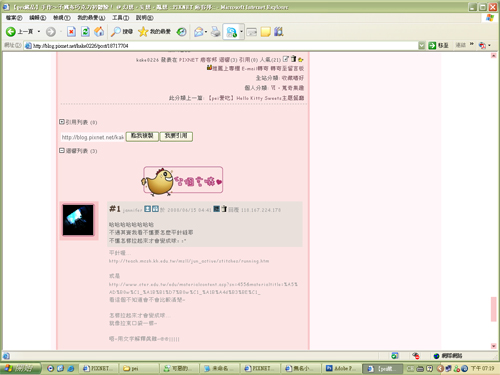Click the last toolbar icon beside yellow note
Screen dimensions: 500x375
[x=279, y=32]
